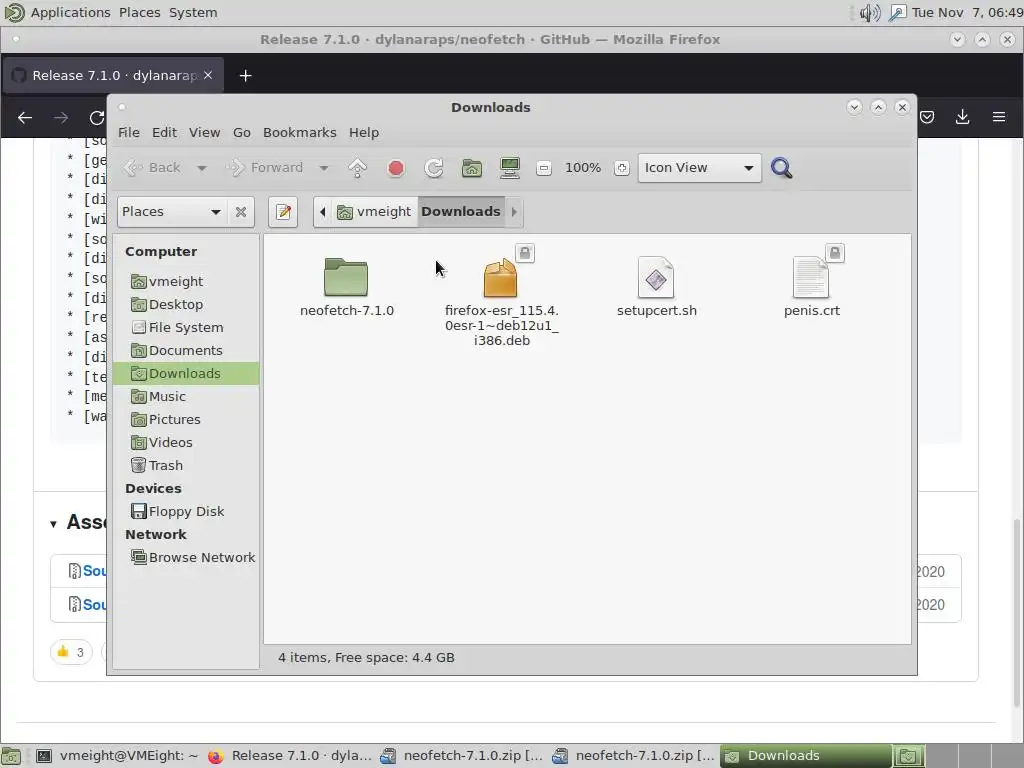Zoom in with the plus icon
The image size is (1024, 768).
click(x=622, y=168)
